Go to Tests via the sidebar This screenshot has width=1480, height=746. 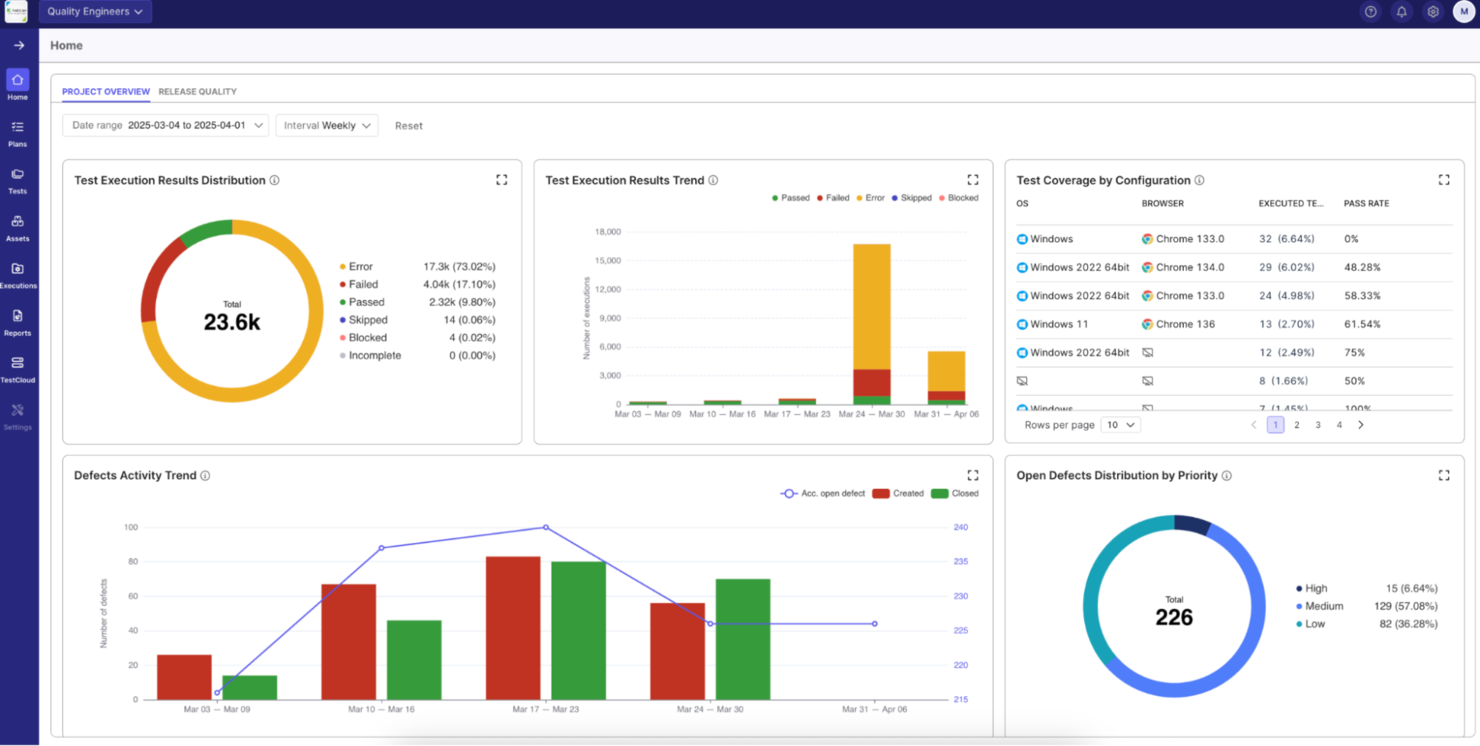click(17, 178)
